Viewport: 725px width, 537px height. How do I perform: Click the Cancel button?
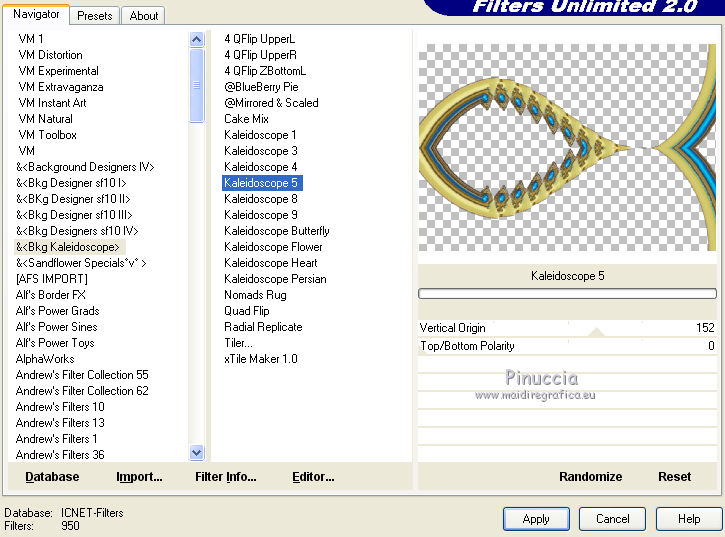tap(612, 519)
